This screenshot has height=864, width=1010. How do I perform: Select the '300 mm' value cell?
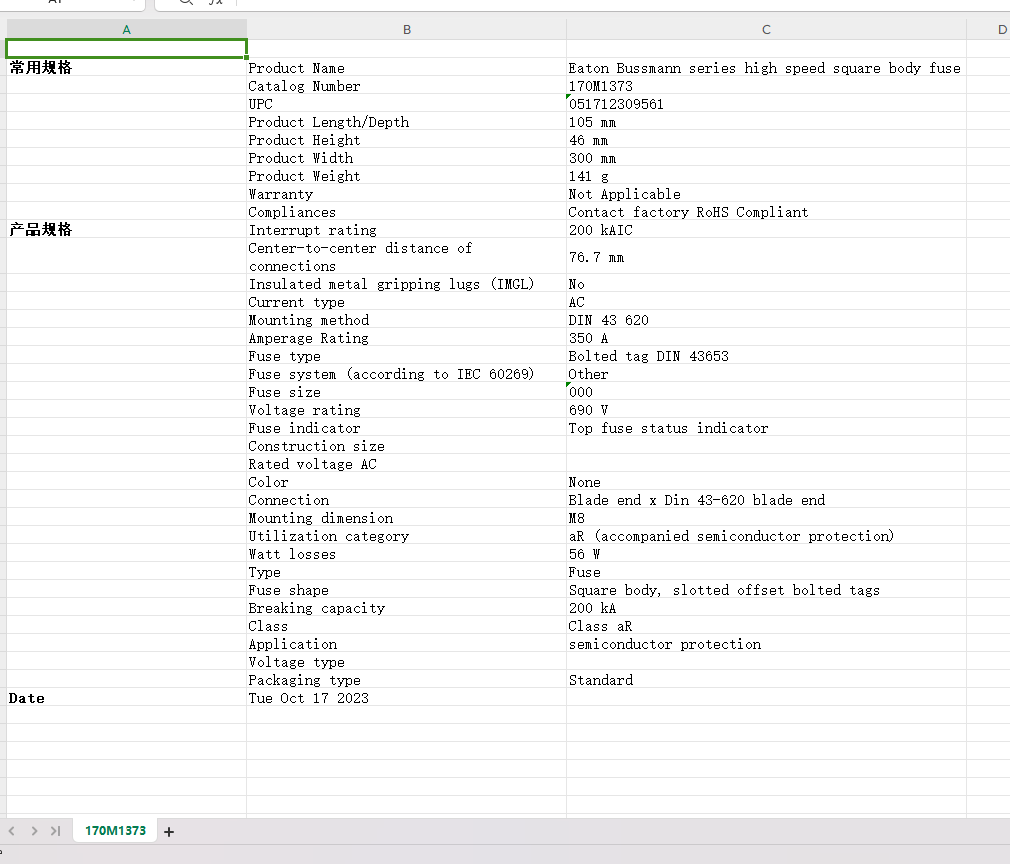pyautogui.click(x=766, y=158)
